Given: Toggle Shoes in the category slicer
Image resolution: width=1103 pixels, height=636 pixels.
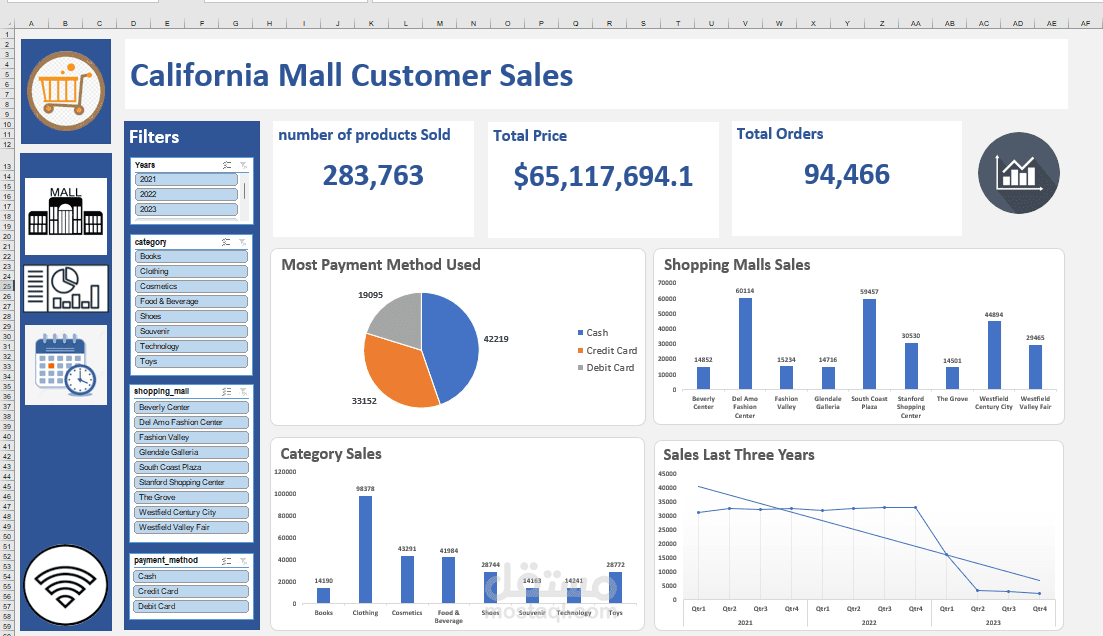Looking at the screenshot, I should click(x=190, y=316).
